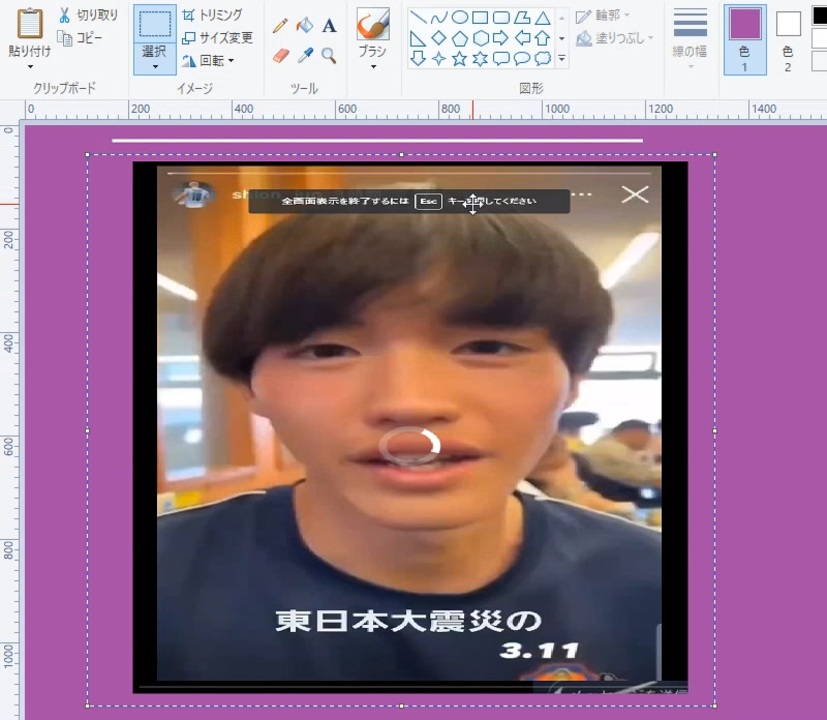The height and width of the screenshot is (720, 827).
Task: Select the Eraser tool
Action: (281, 55)
